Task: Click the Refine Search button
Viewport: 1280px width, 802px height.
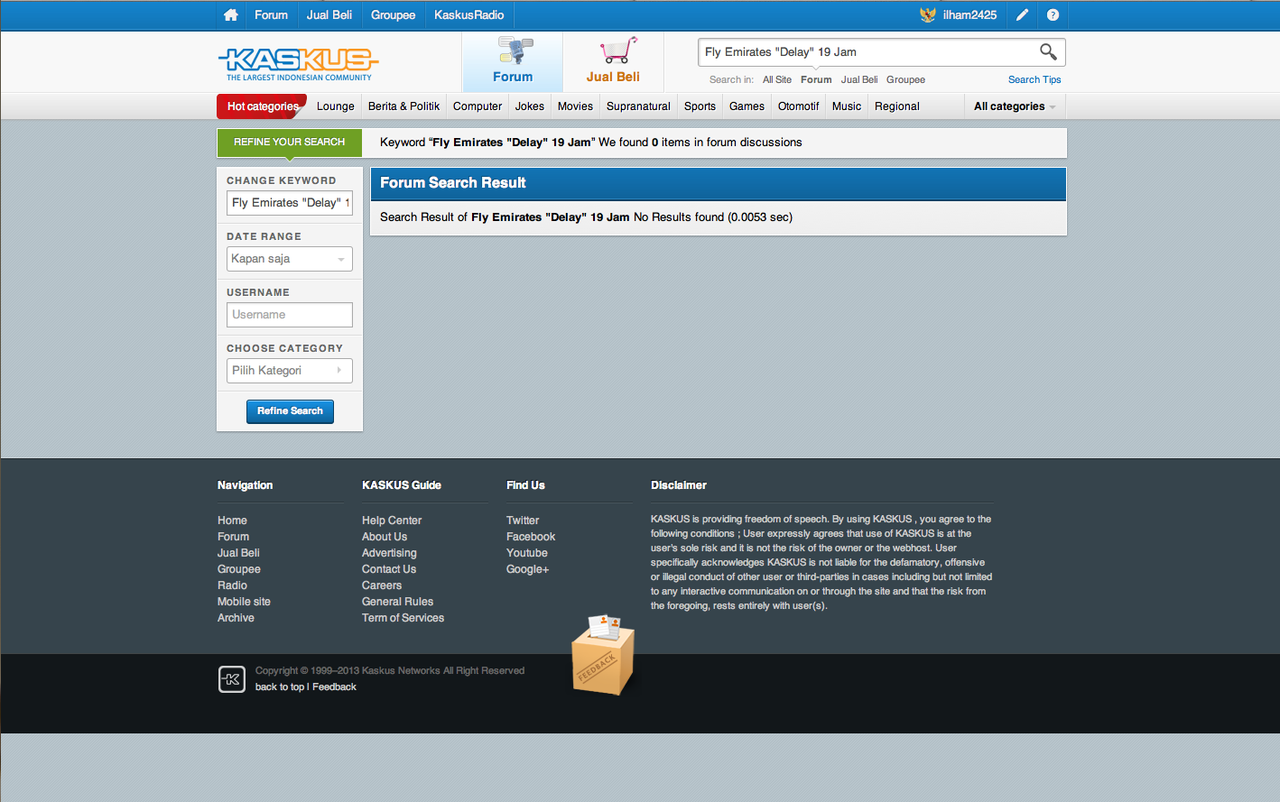Action: [x=290, y=411]
